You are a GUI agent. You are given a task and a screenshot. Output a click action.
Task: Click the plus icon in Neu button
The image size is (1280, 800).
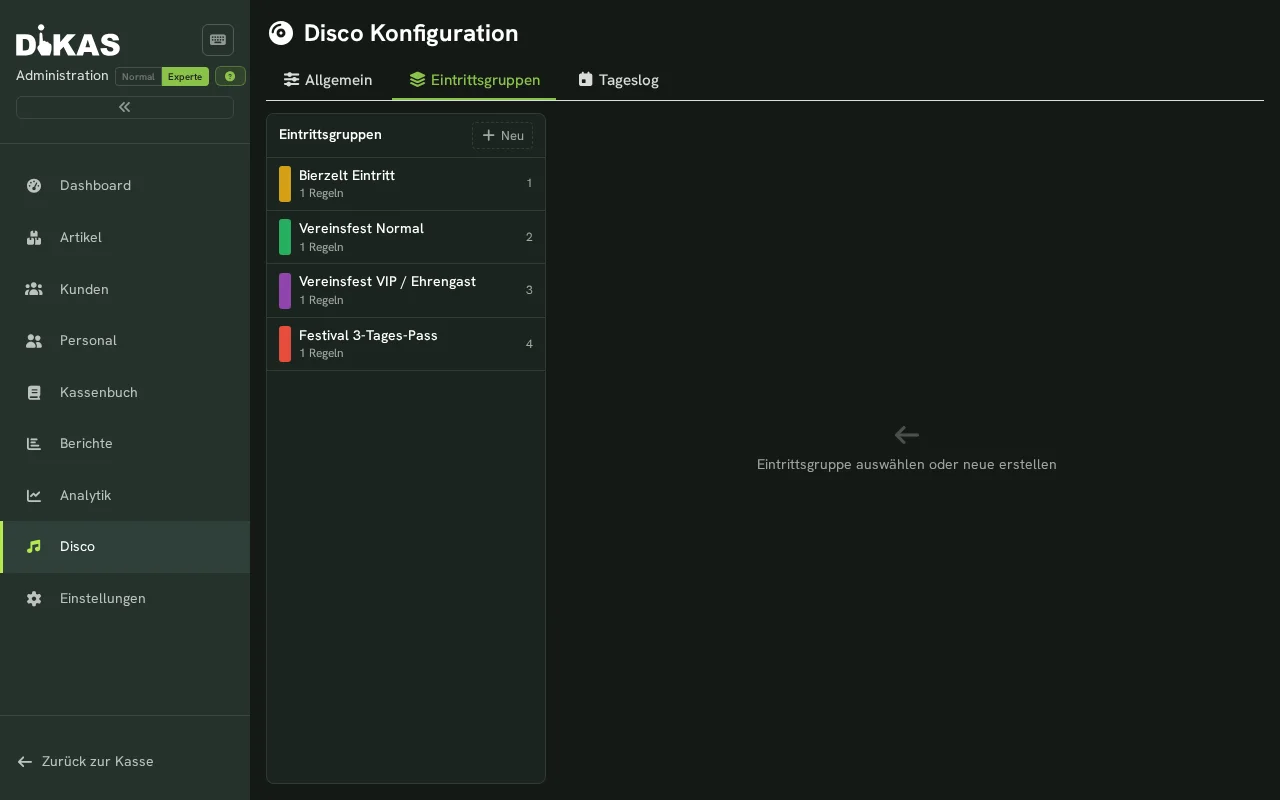click(x=489, y=135)
